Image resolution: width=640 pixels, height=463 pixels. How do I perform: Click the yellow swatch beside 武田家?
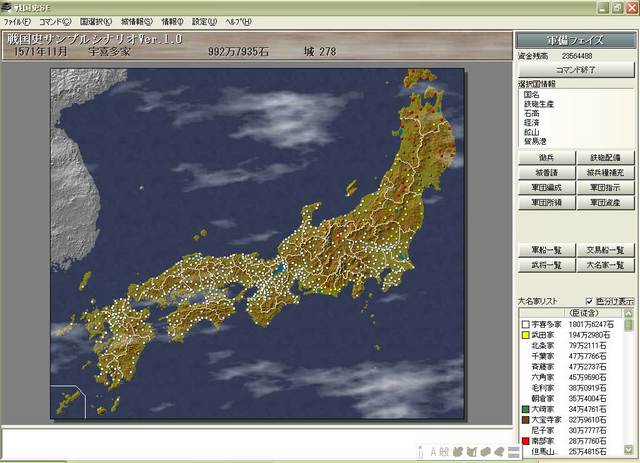tap(526, 335)
